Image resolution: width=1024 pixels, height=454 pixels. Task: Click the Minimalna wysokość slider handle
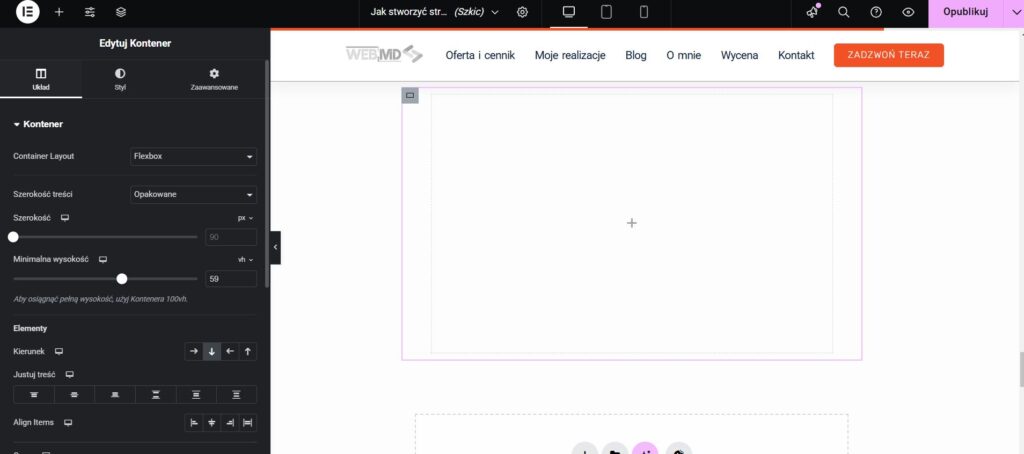[x=122, y=279]
